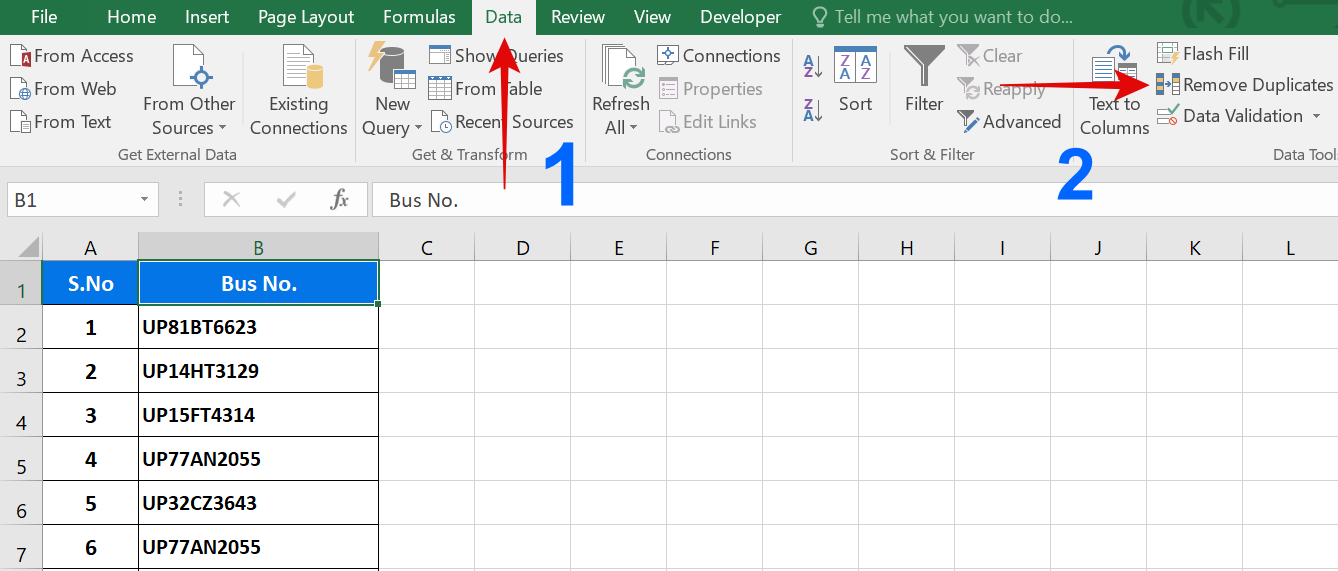Click Edit Links
Image resolution: width=1338 pixels, height=571 pixels.
pos(707,122)
